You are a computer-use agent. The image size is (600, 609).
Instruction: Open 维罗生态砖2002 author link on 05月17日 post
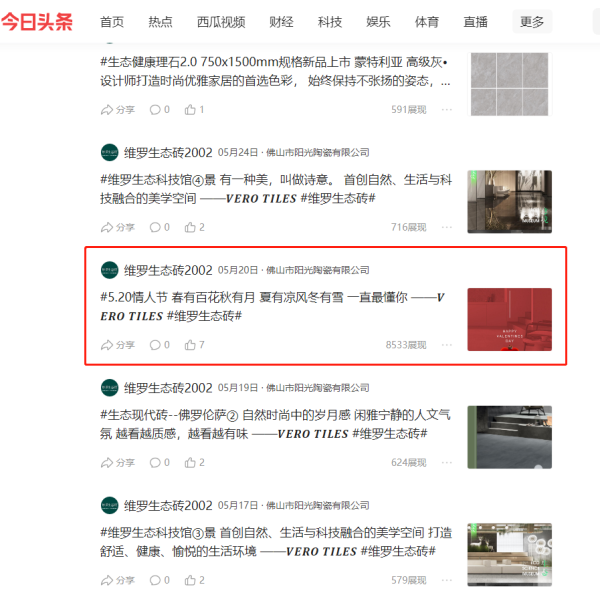[x=168, y=505]
